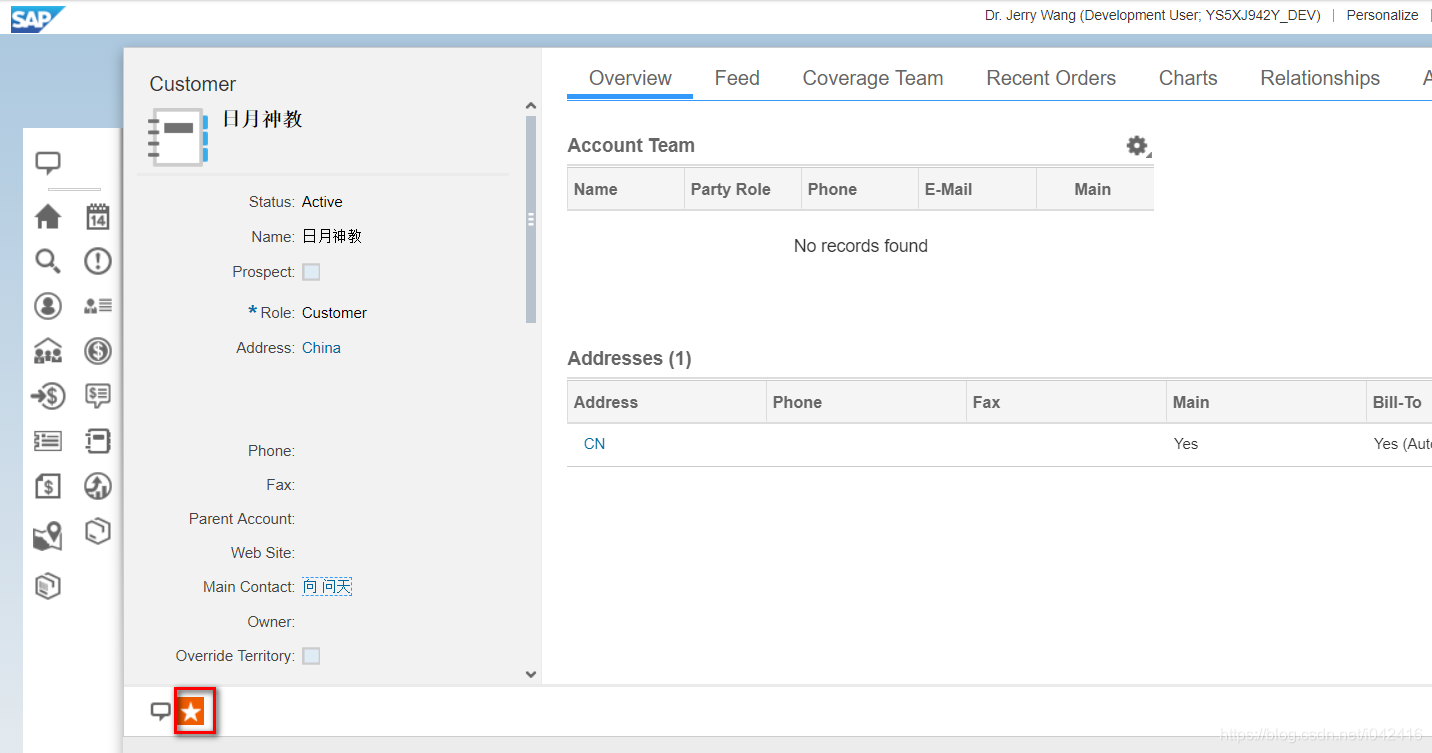The width and height of the screenshot is (1432, 753).
Task: Click the Name value 日月神教 field
Action: pos(332,237)
